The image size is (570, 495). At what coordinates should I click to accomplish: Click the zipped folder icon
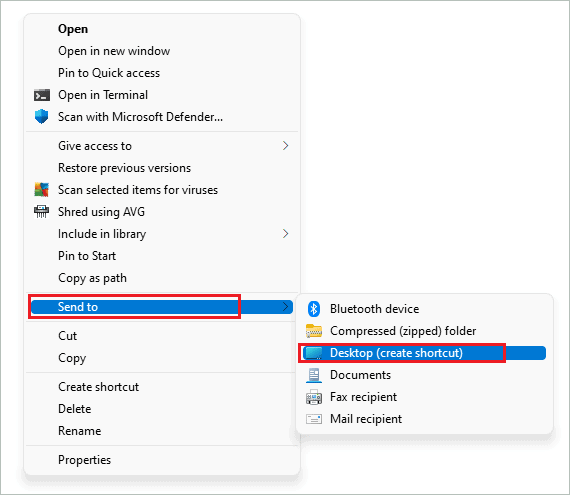point(314,331)
